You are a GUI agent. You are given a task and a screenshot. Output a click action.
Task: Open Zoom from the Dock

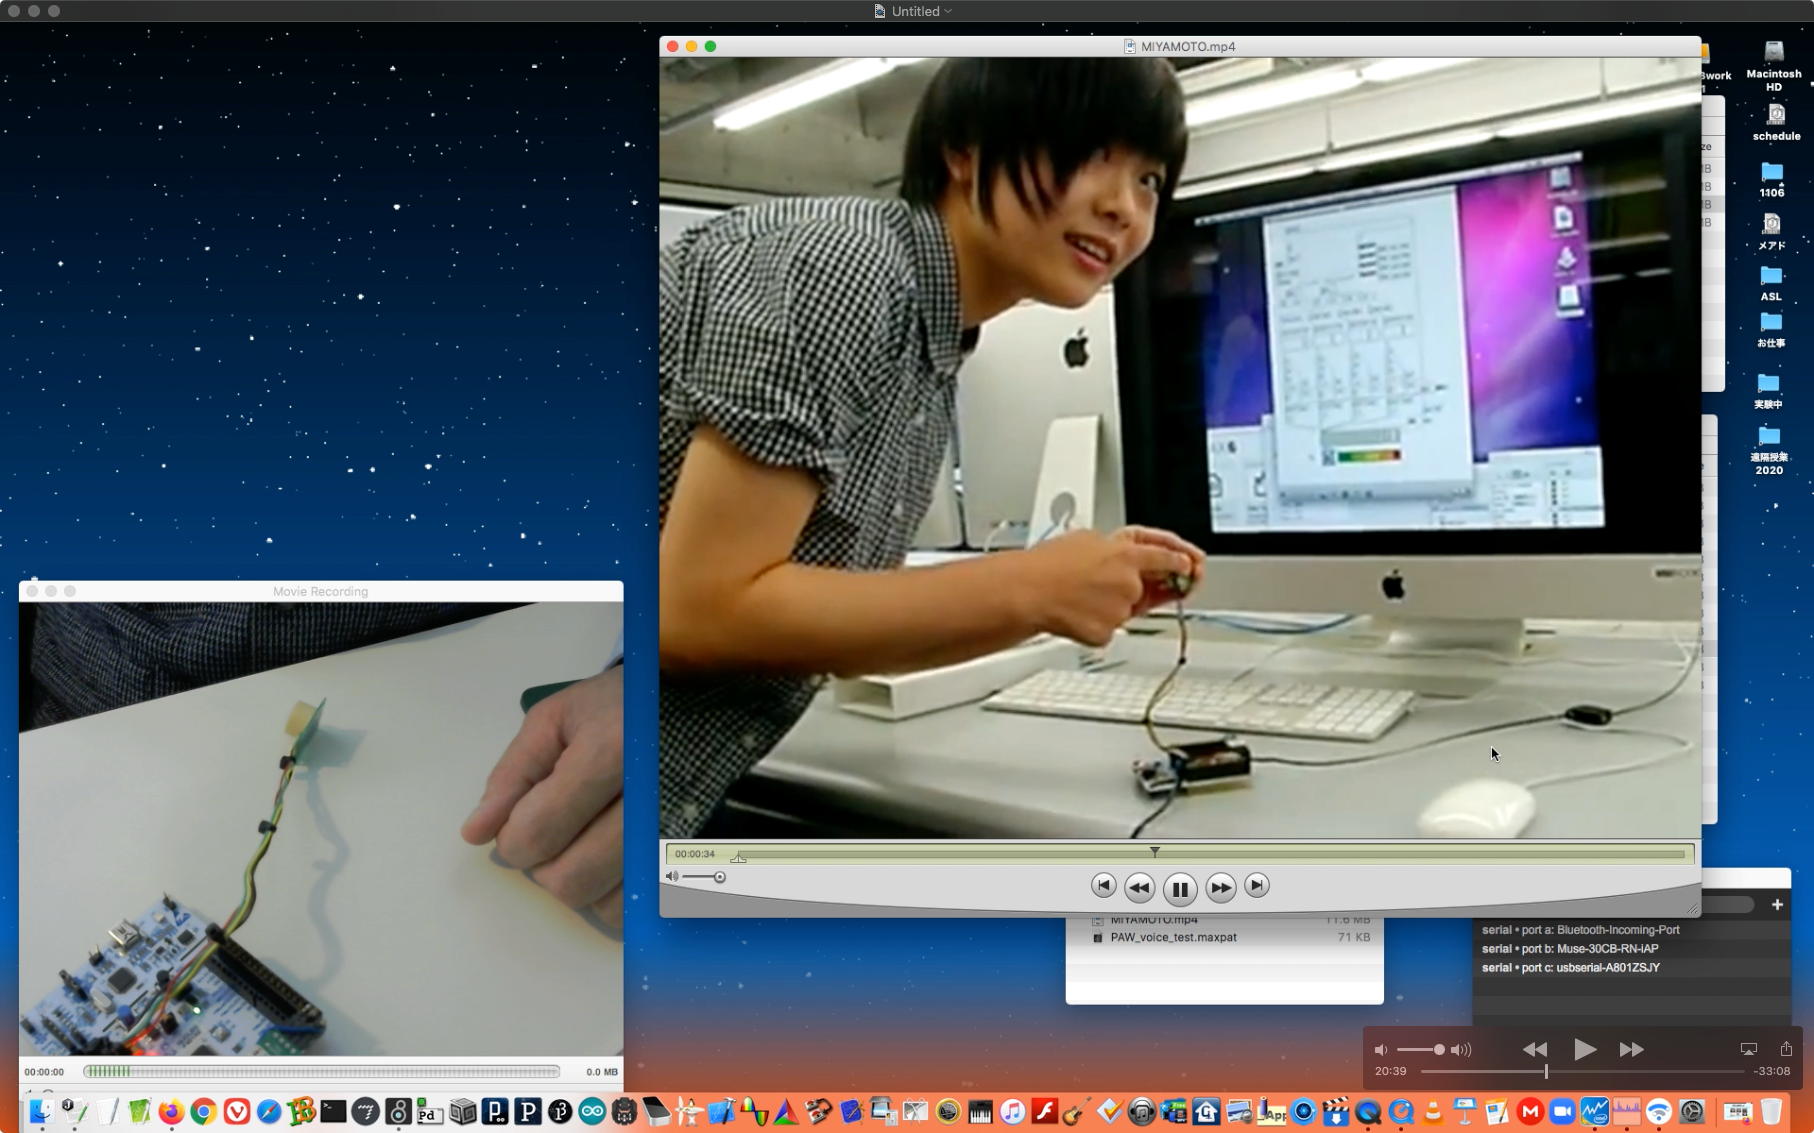pos(1562,1111)
